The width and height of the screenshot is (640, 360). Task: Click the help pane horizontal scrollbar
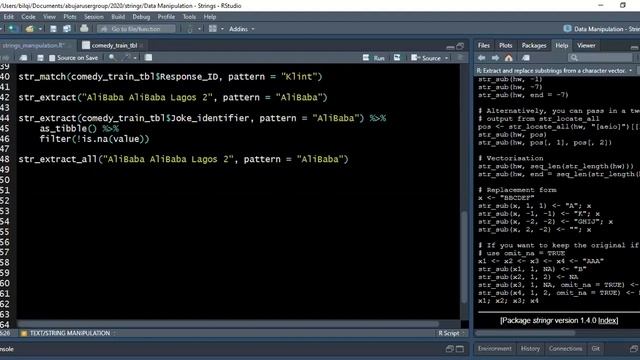525,333
